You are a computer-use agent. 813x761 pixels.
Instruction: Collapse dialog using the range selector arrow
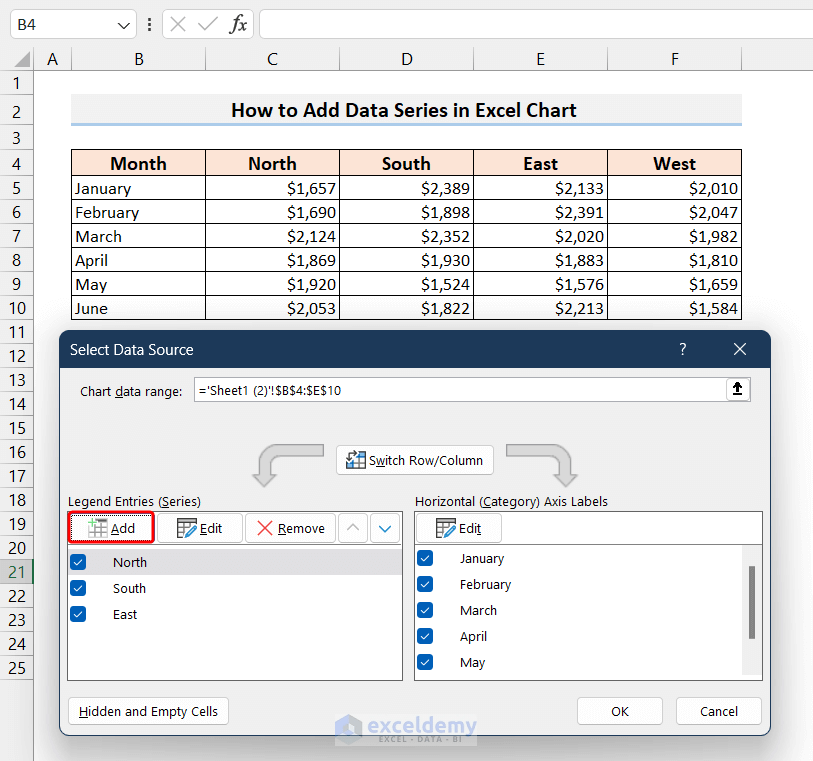point(737,389)
